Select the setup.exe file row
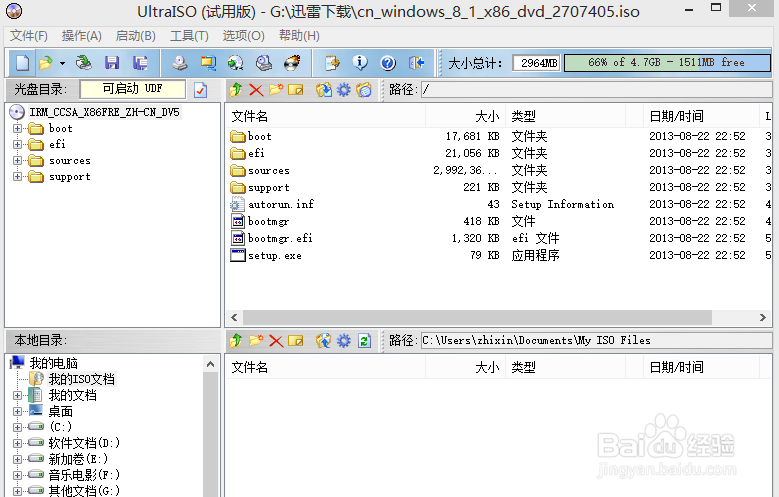 click(x=274, y=255)
